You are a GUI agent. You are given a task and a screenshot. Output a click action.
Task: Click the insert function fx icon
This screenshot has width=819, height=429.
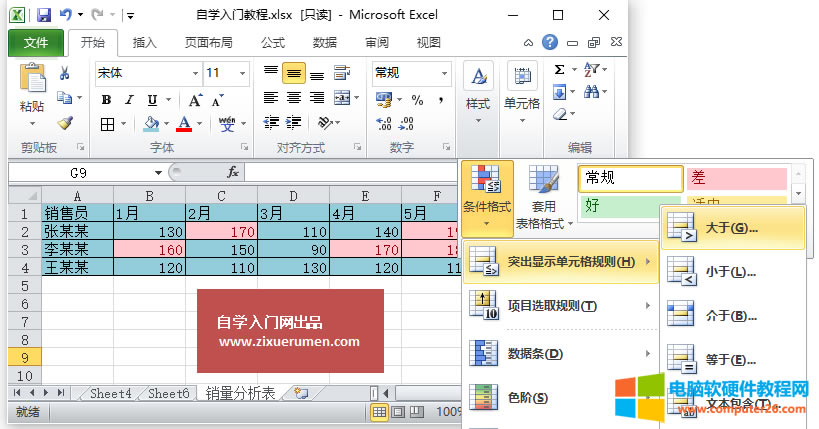pyautogui.click(x=232, y=172)
